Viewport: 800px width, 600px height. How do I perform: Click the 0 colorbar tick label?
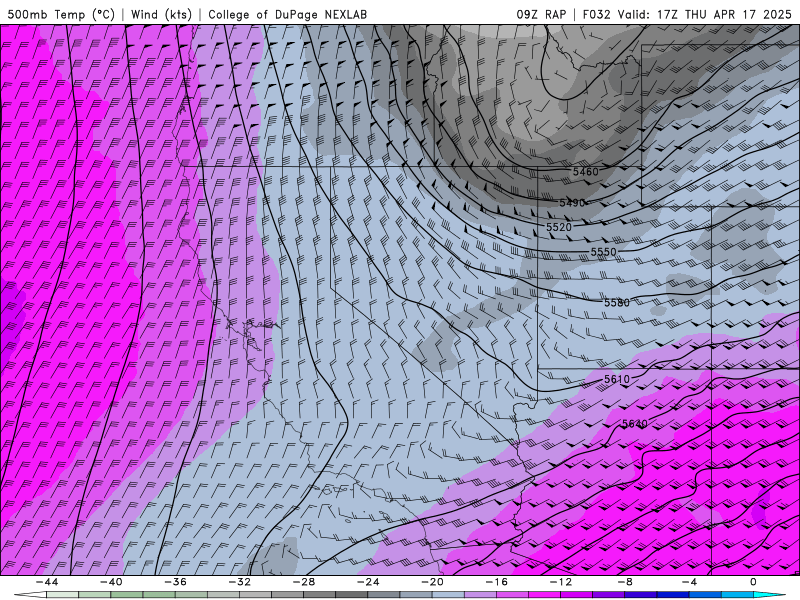click(x=753, y=582)
